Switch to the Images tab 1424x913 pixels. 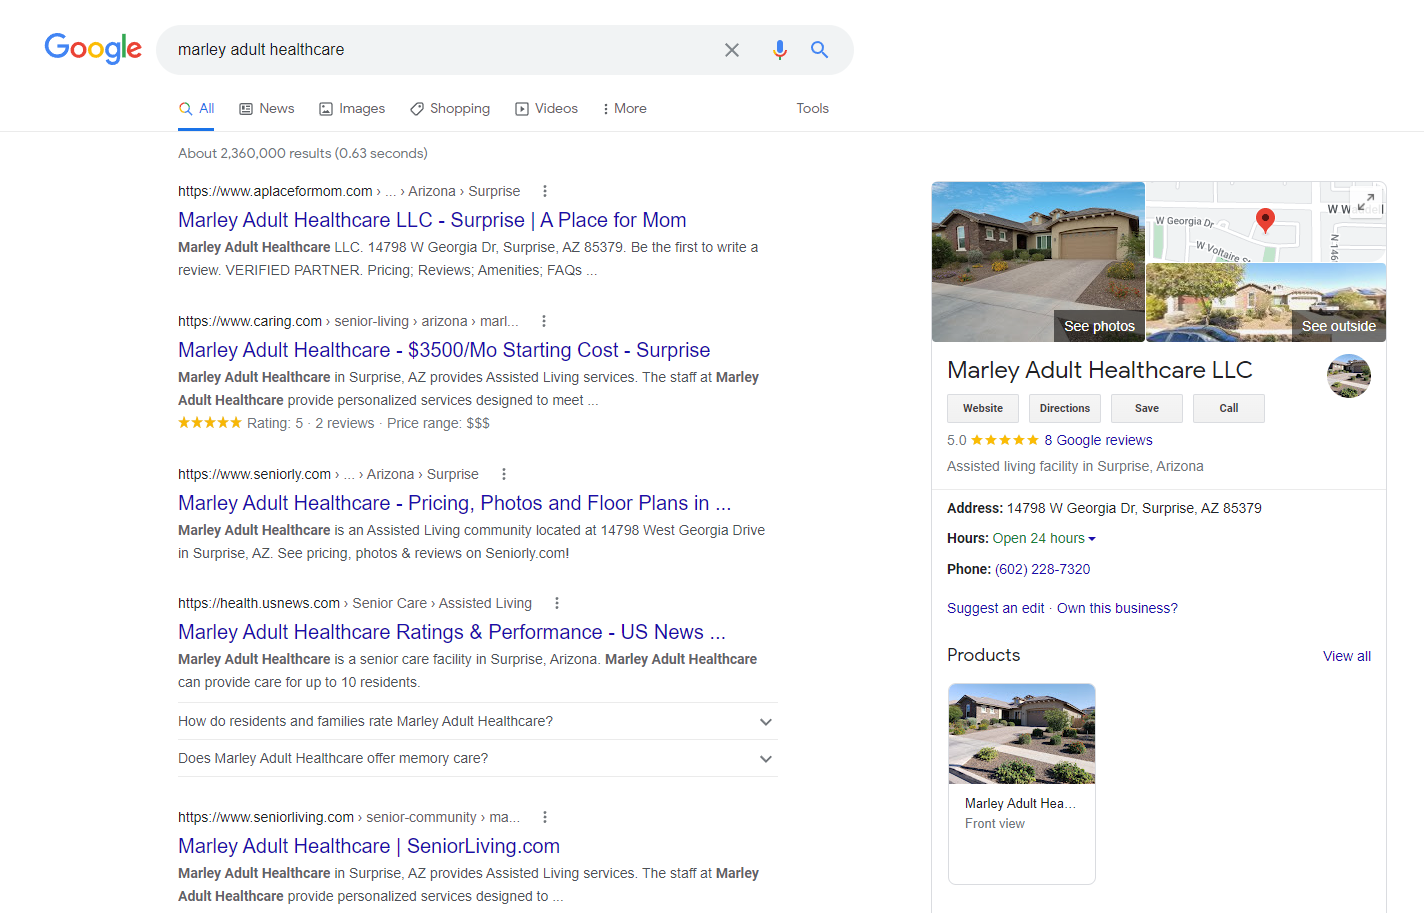pos(352,108)
